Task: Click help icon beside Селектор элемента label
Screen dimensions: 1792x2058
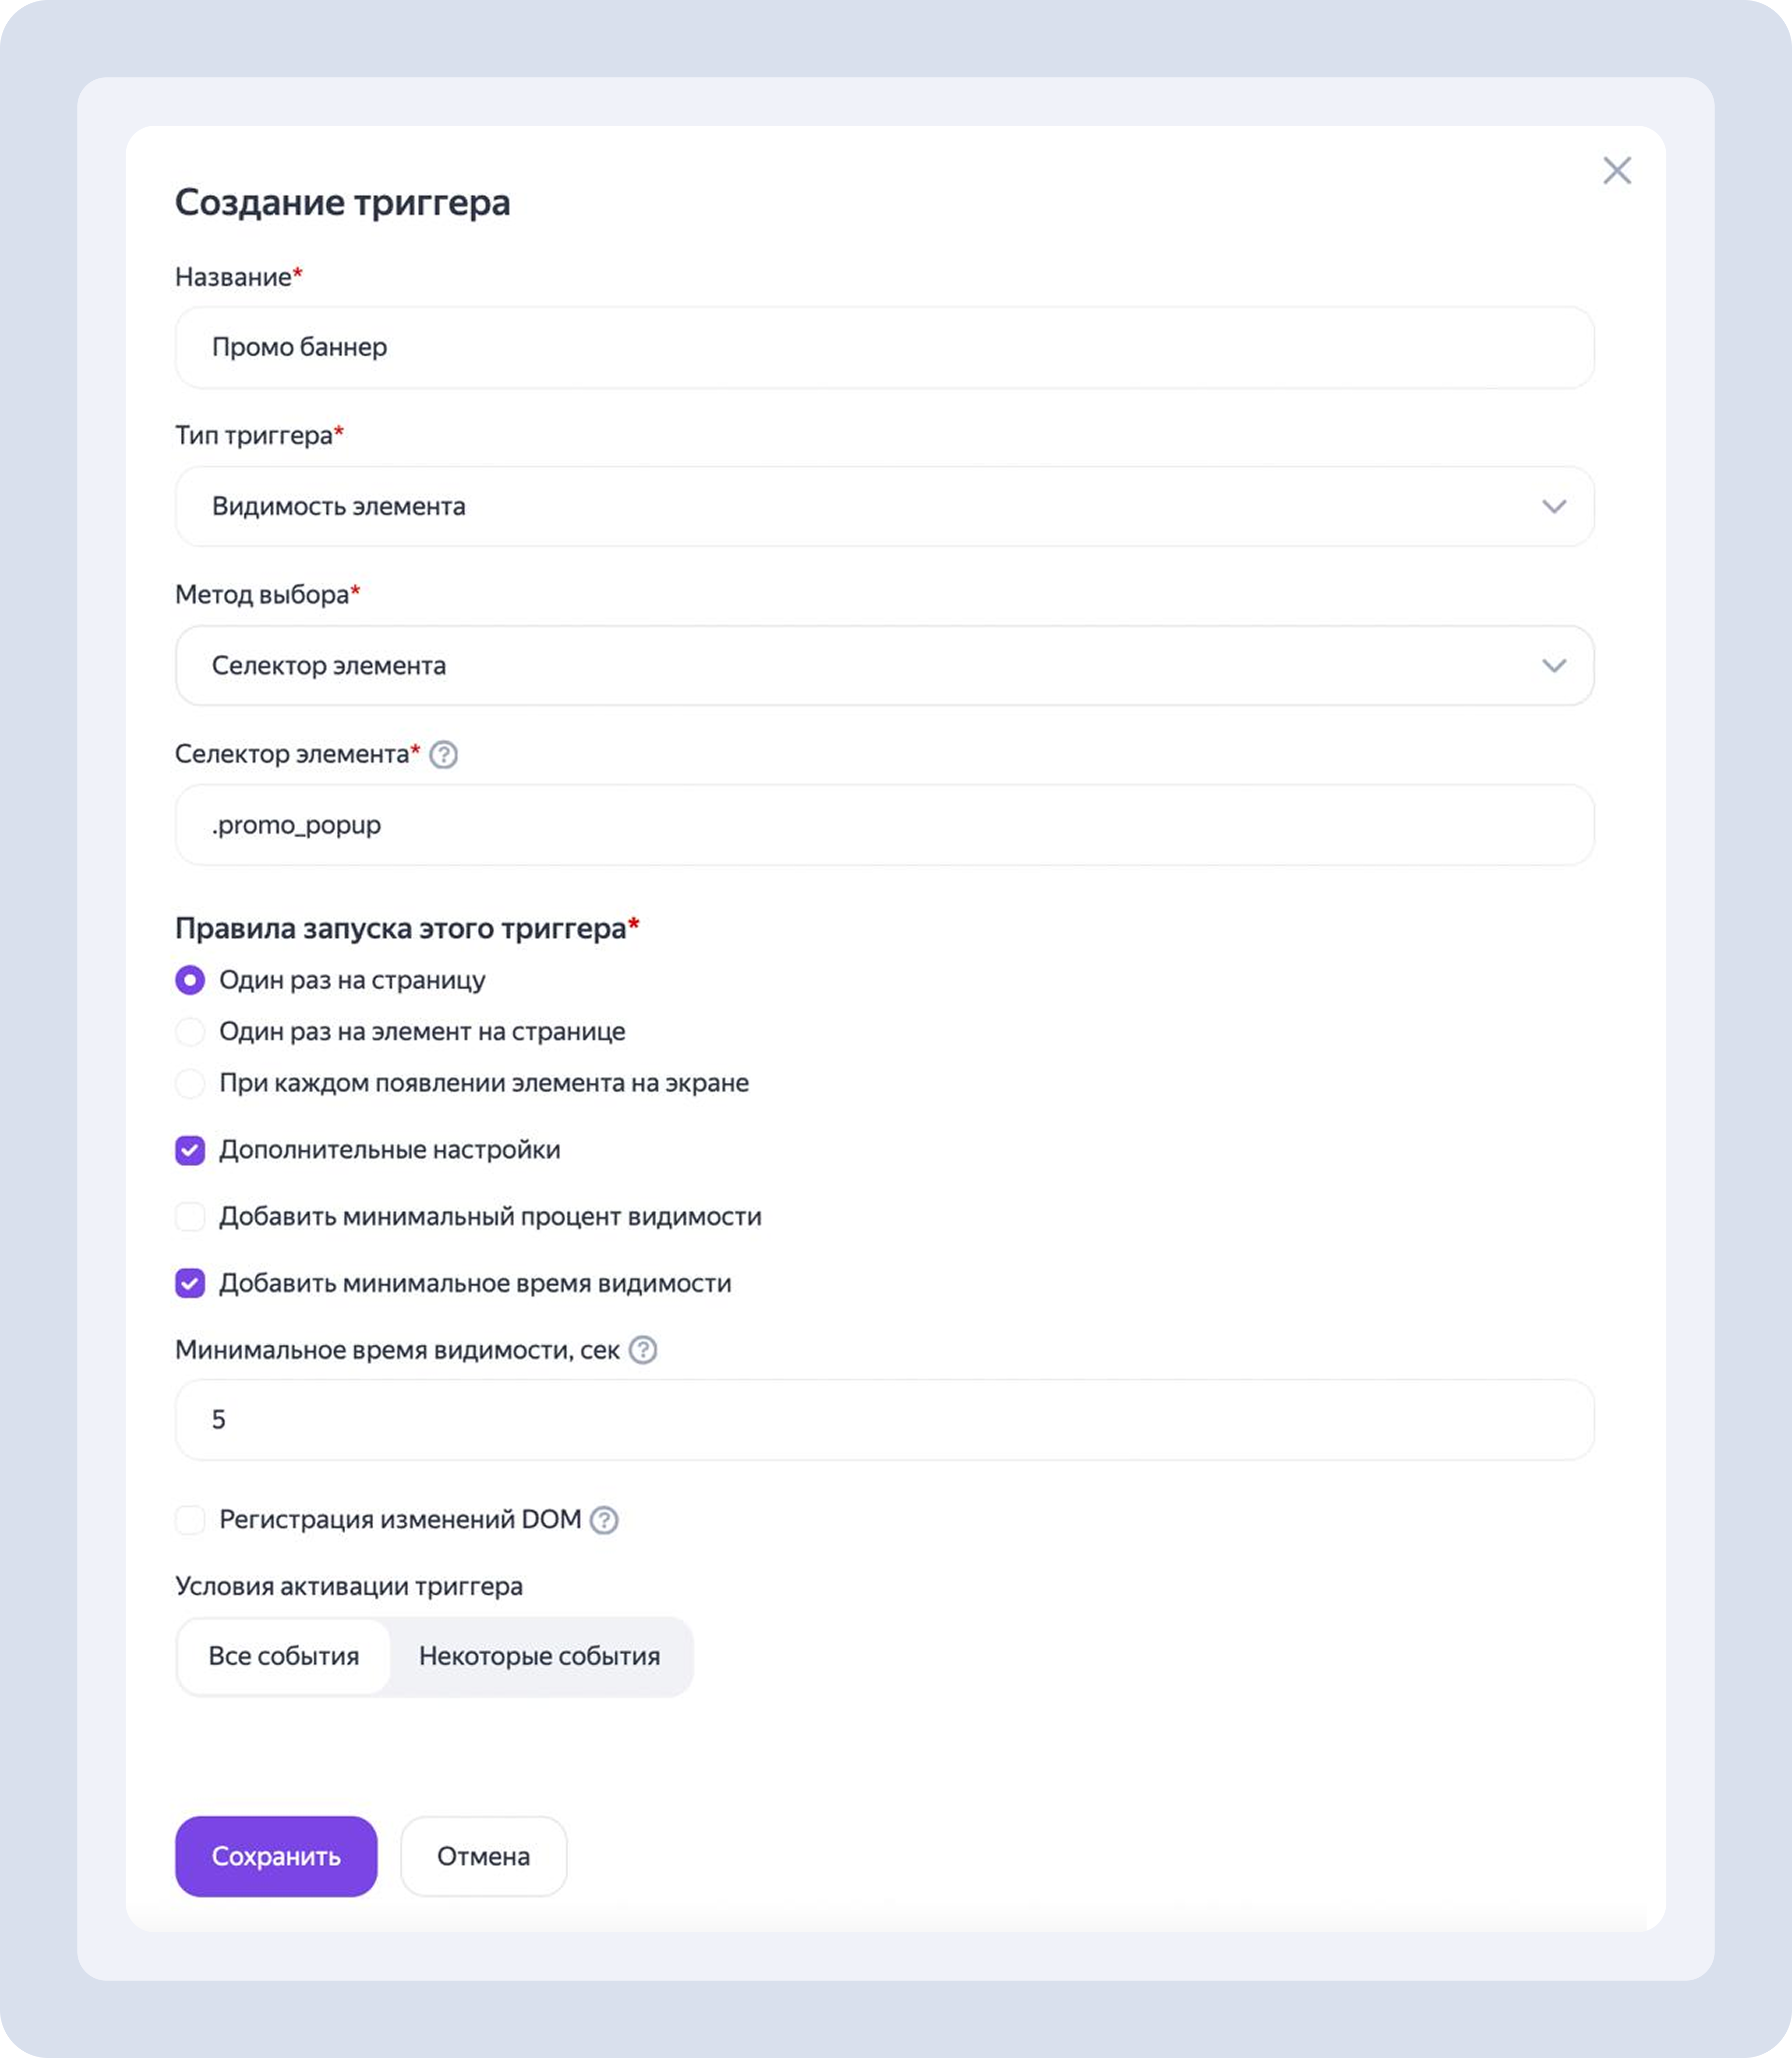Action: [443, 755]
